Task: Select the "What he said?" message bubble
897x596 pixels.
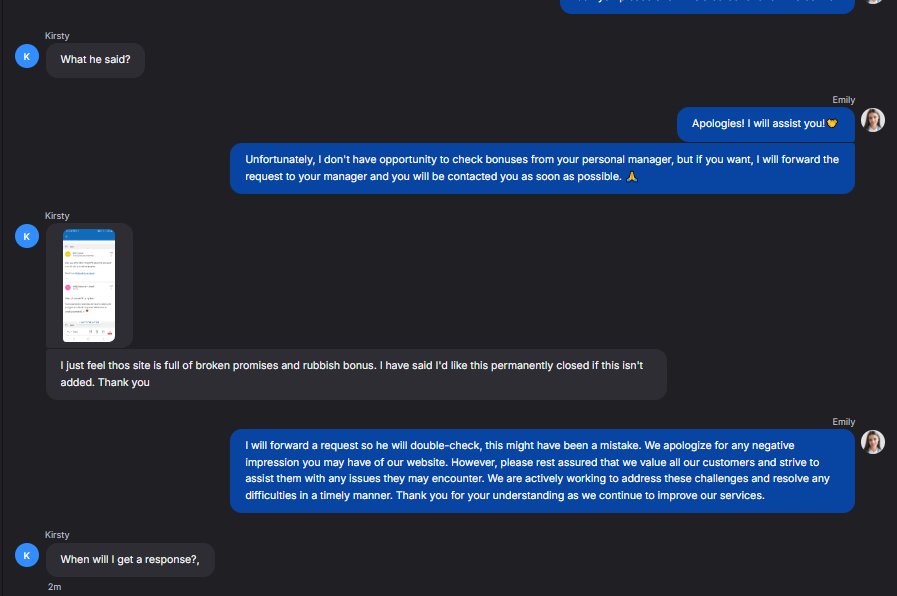Action: (x=95, y=60)
